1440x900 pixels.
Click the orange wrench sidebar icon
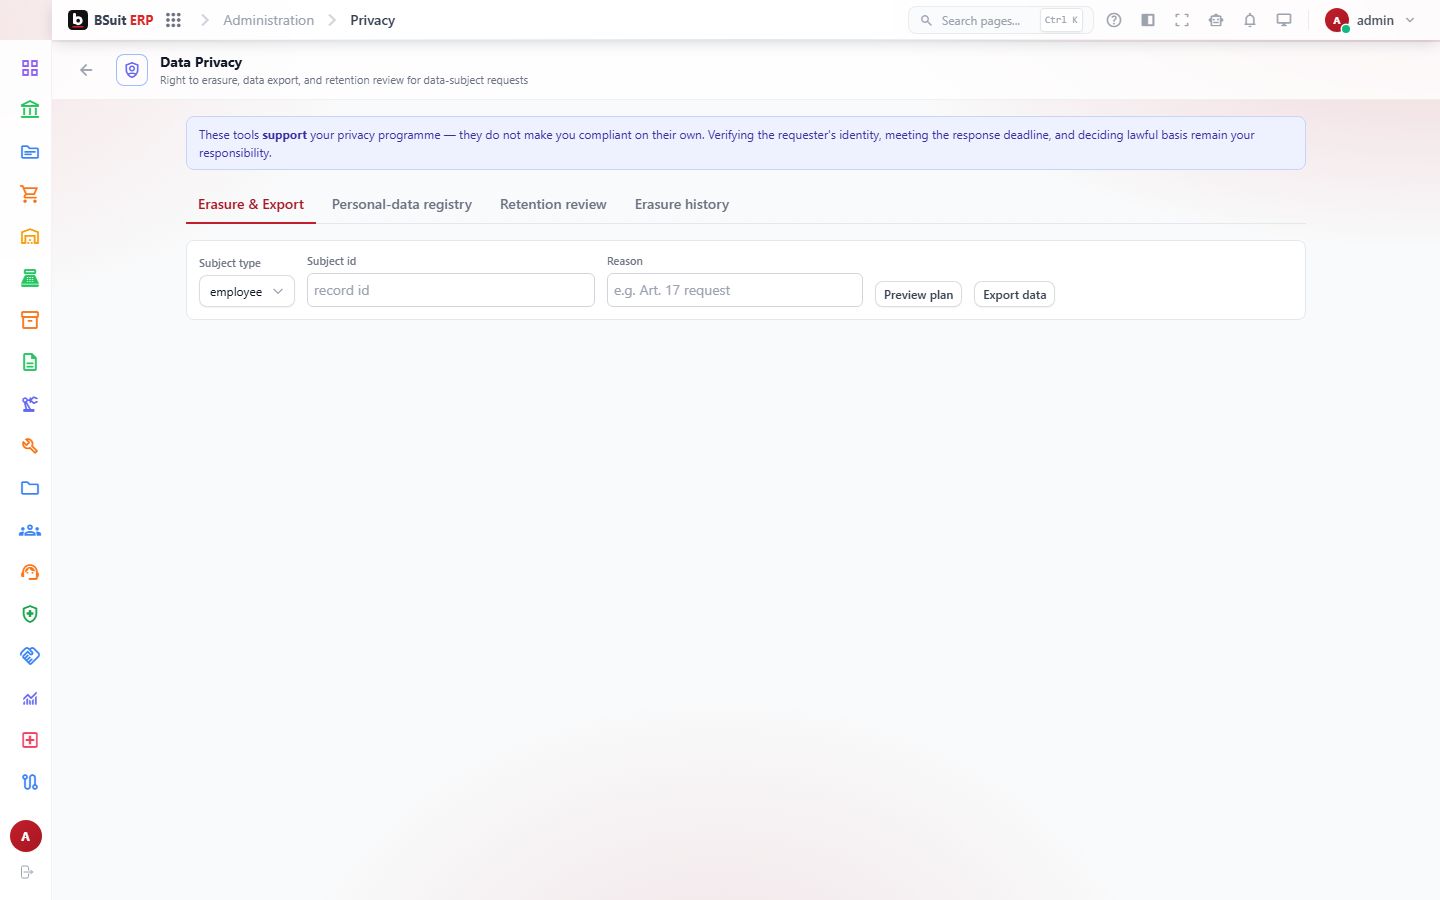pos(30,446)
